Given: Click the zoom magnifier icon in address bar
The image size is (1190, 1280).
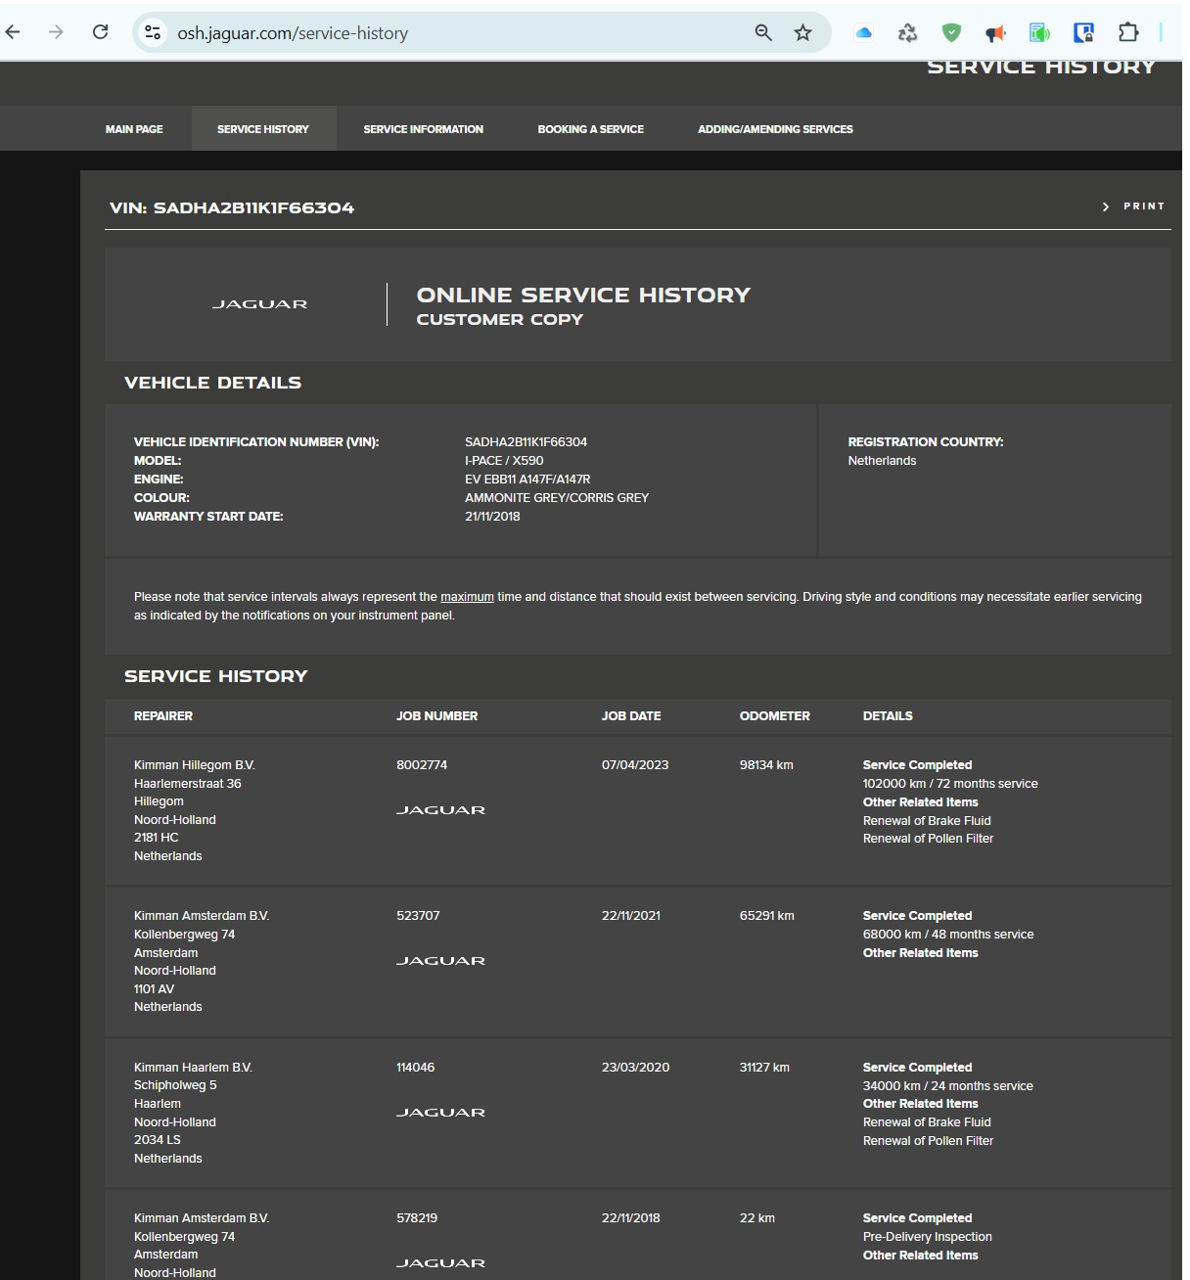Looking at the screenshot, I should 763,32.
